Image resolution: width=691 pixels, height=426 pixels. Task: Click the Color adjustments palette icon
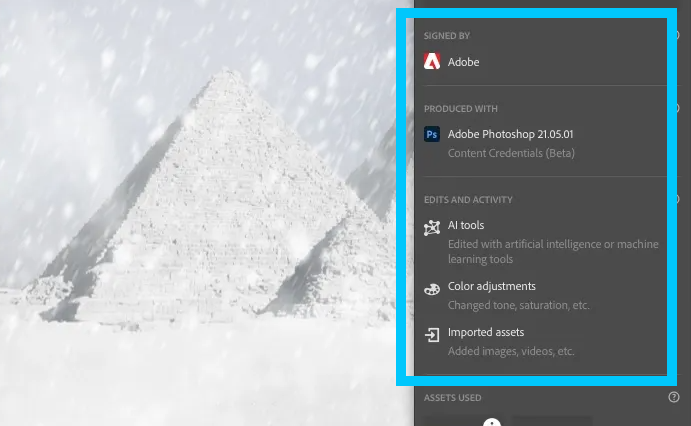coord(432,289)
